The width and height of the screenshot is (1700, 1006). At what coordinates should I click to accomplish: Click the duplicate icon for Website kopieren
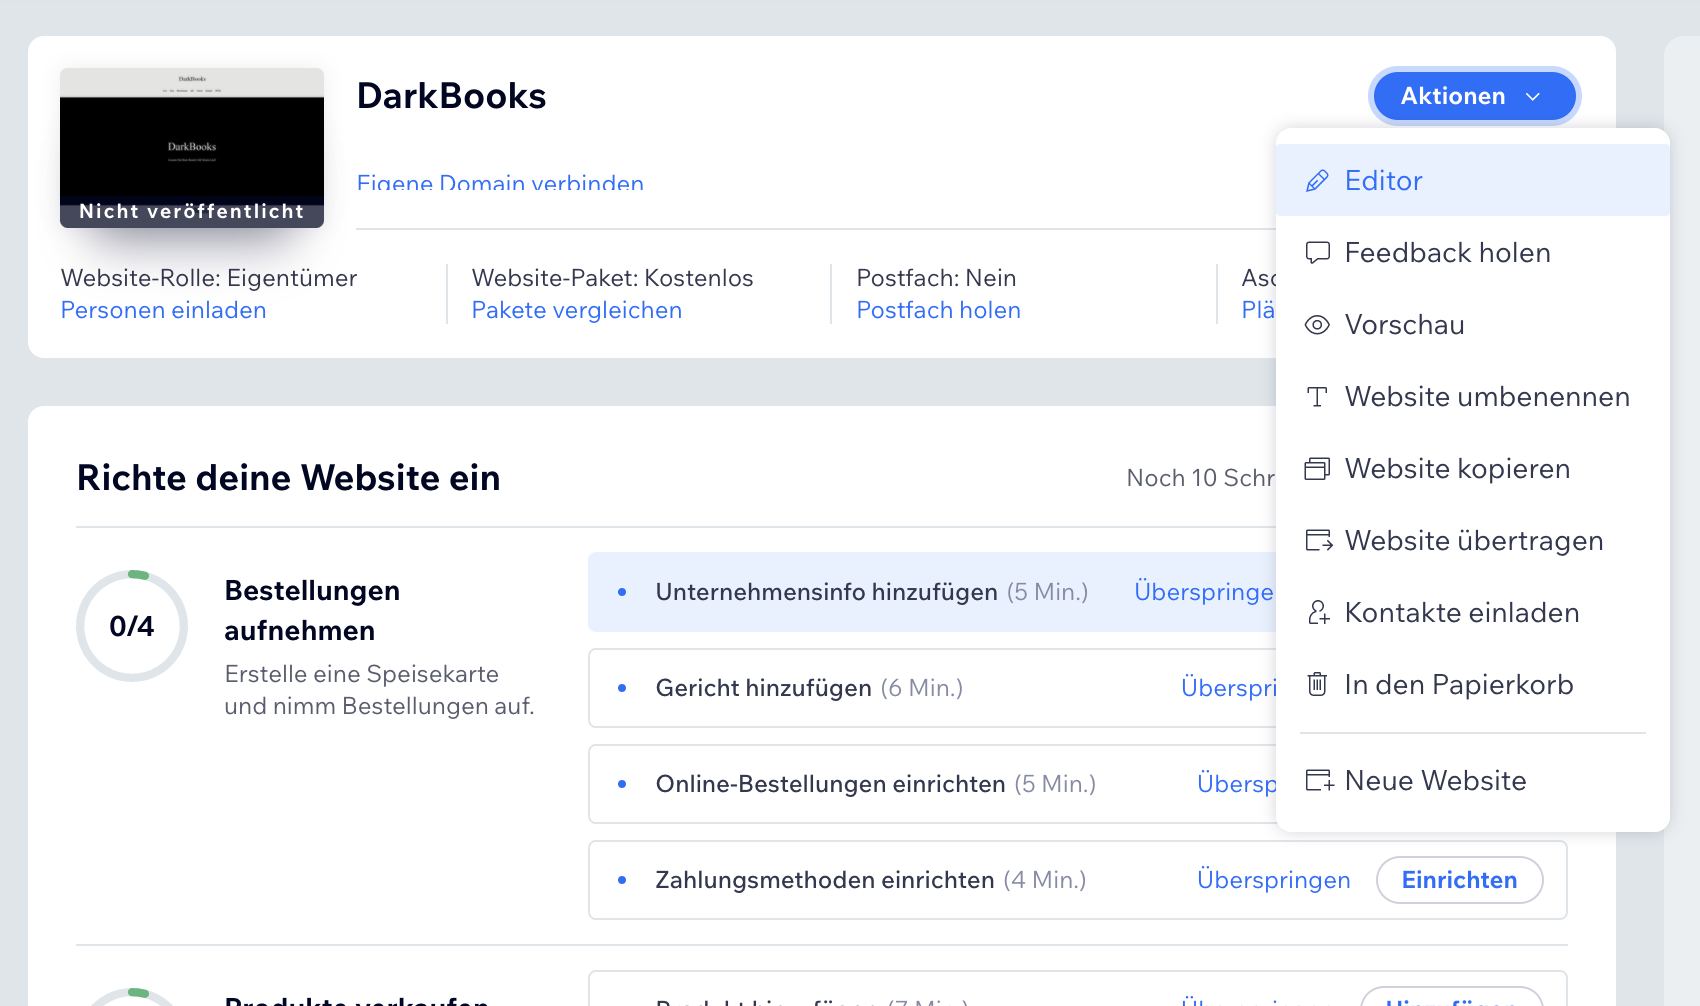[1317, 469]
